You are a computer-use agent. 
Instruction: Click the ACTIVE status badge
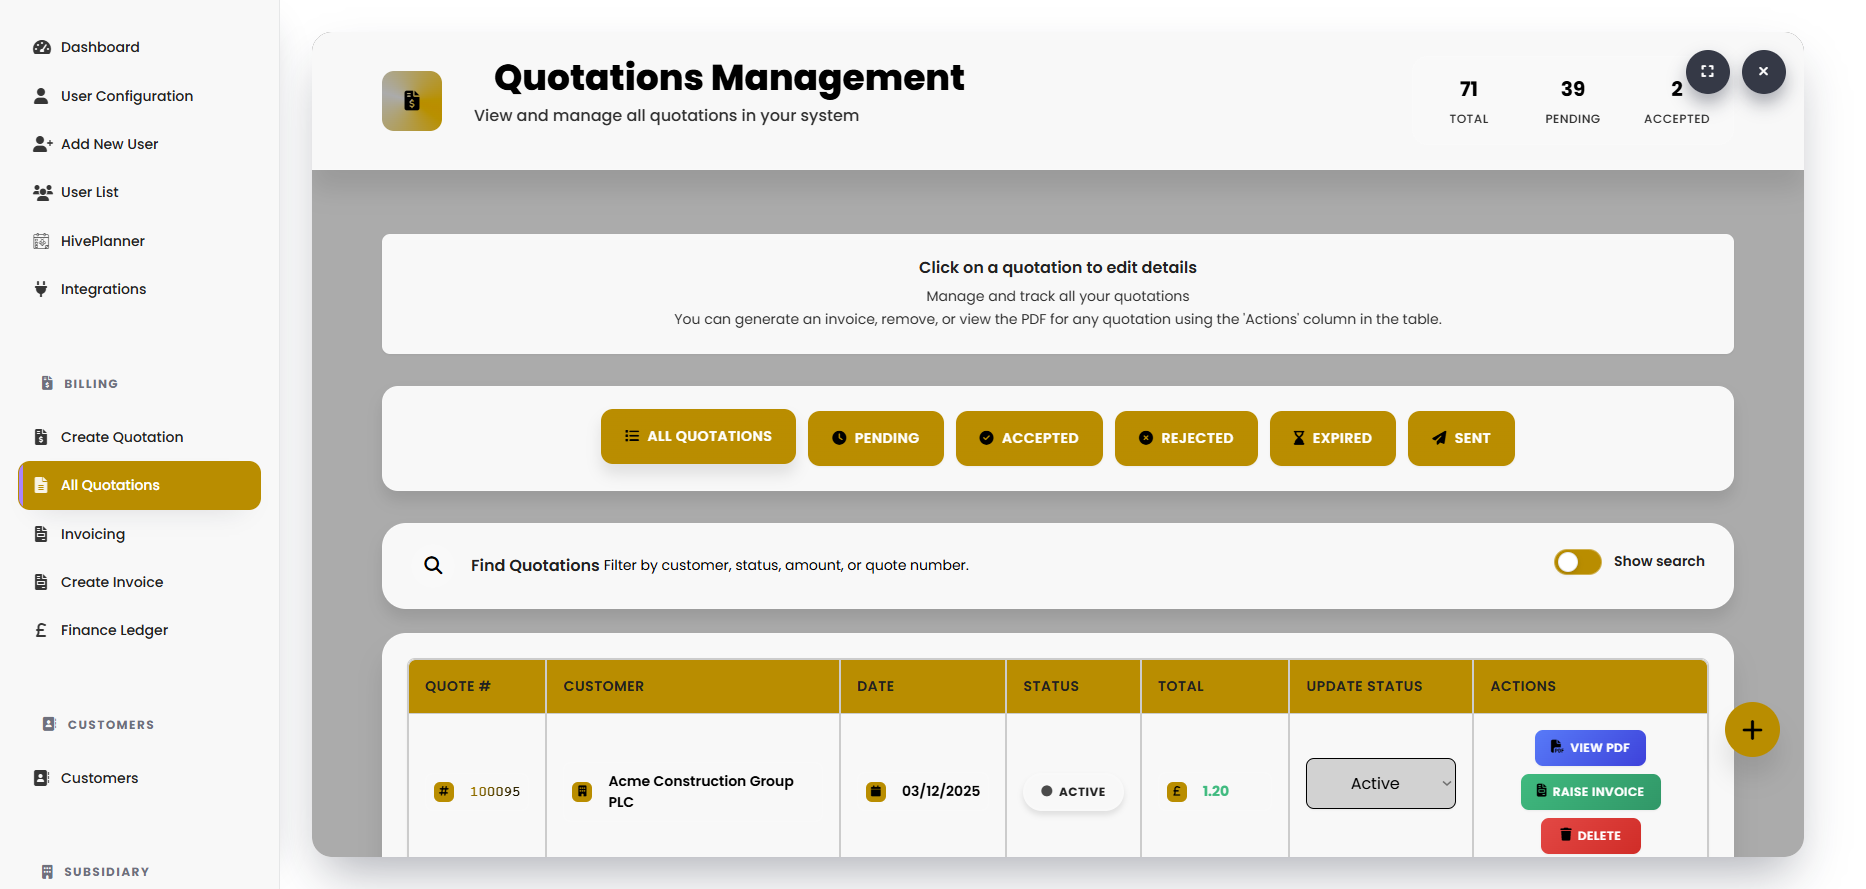[x=1073, y=791]
